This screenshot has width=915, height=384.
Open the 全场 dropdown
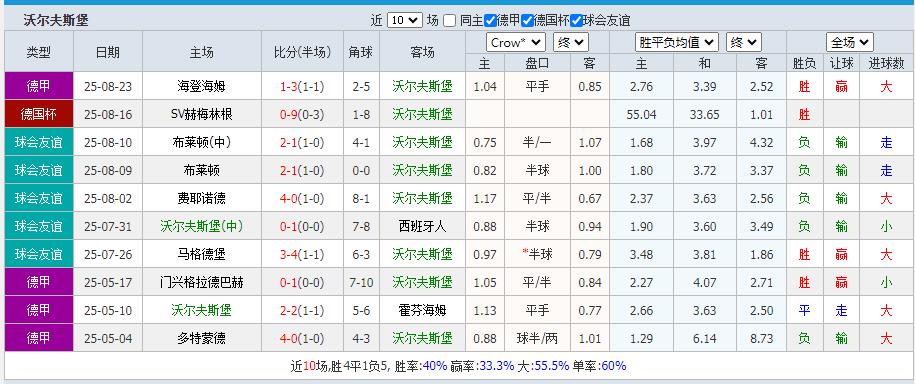[x=849, y=43]
